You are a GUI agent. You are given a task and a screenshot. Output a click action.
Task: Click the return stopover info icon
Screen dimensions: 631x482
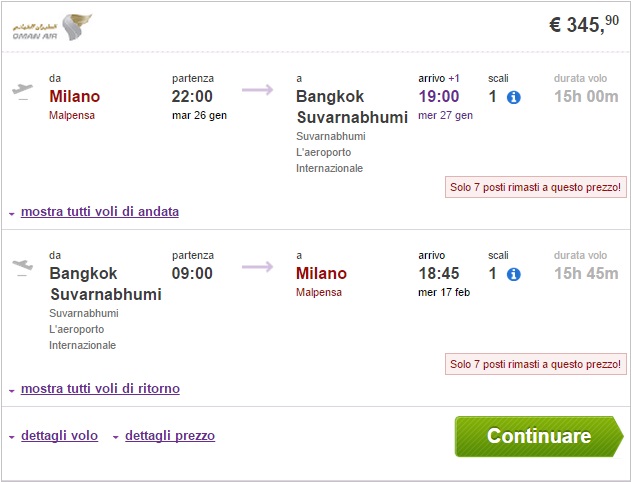(514, 274)
